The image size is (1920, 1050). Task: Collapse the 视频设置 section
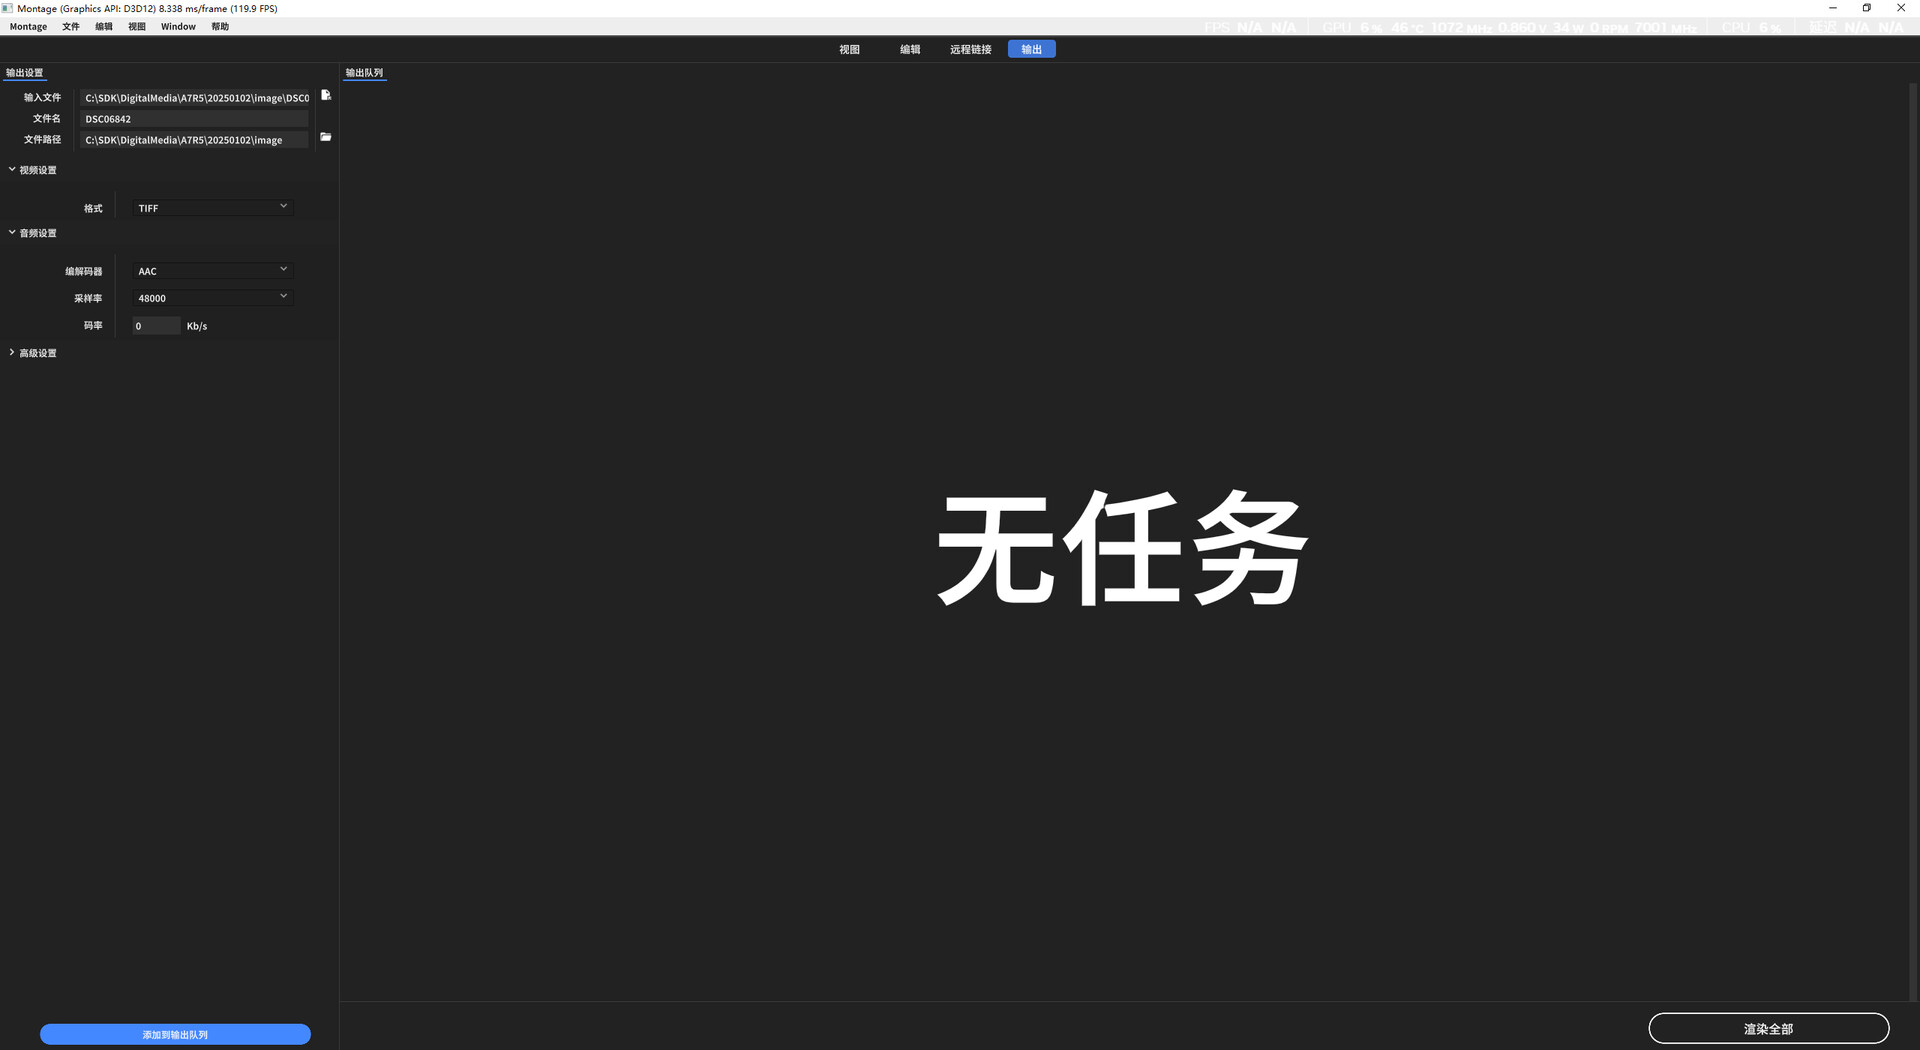pyautogui.click(x=12, y=170)
